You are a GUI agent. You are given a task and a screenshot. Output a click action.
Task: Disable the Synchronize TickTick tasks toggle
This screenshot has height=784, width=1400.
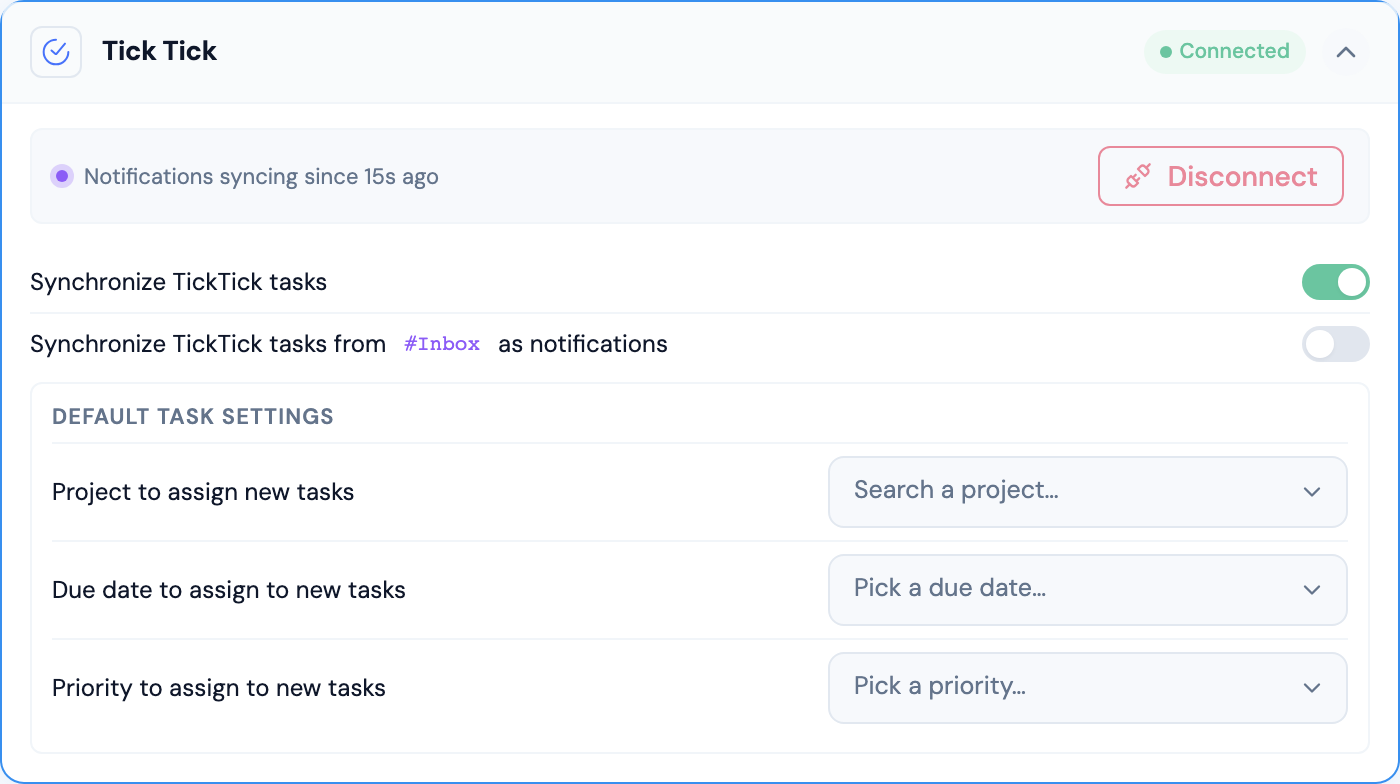[1336, 282]
